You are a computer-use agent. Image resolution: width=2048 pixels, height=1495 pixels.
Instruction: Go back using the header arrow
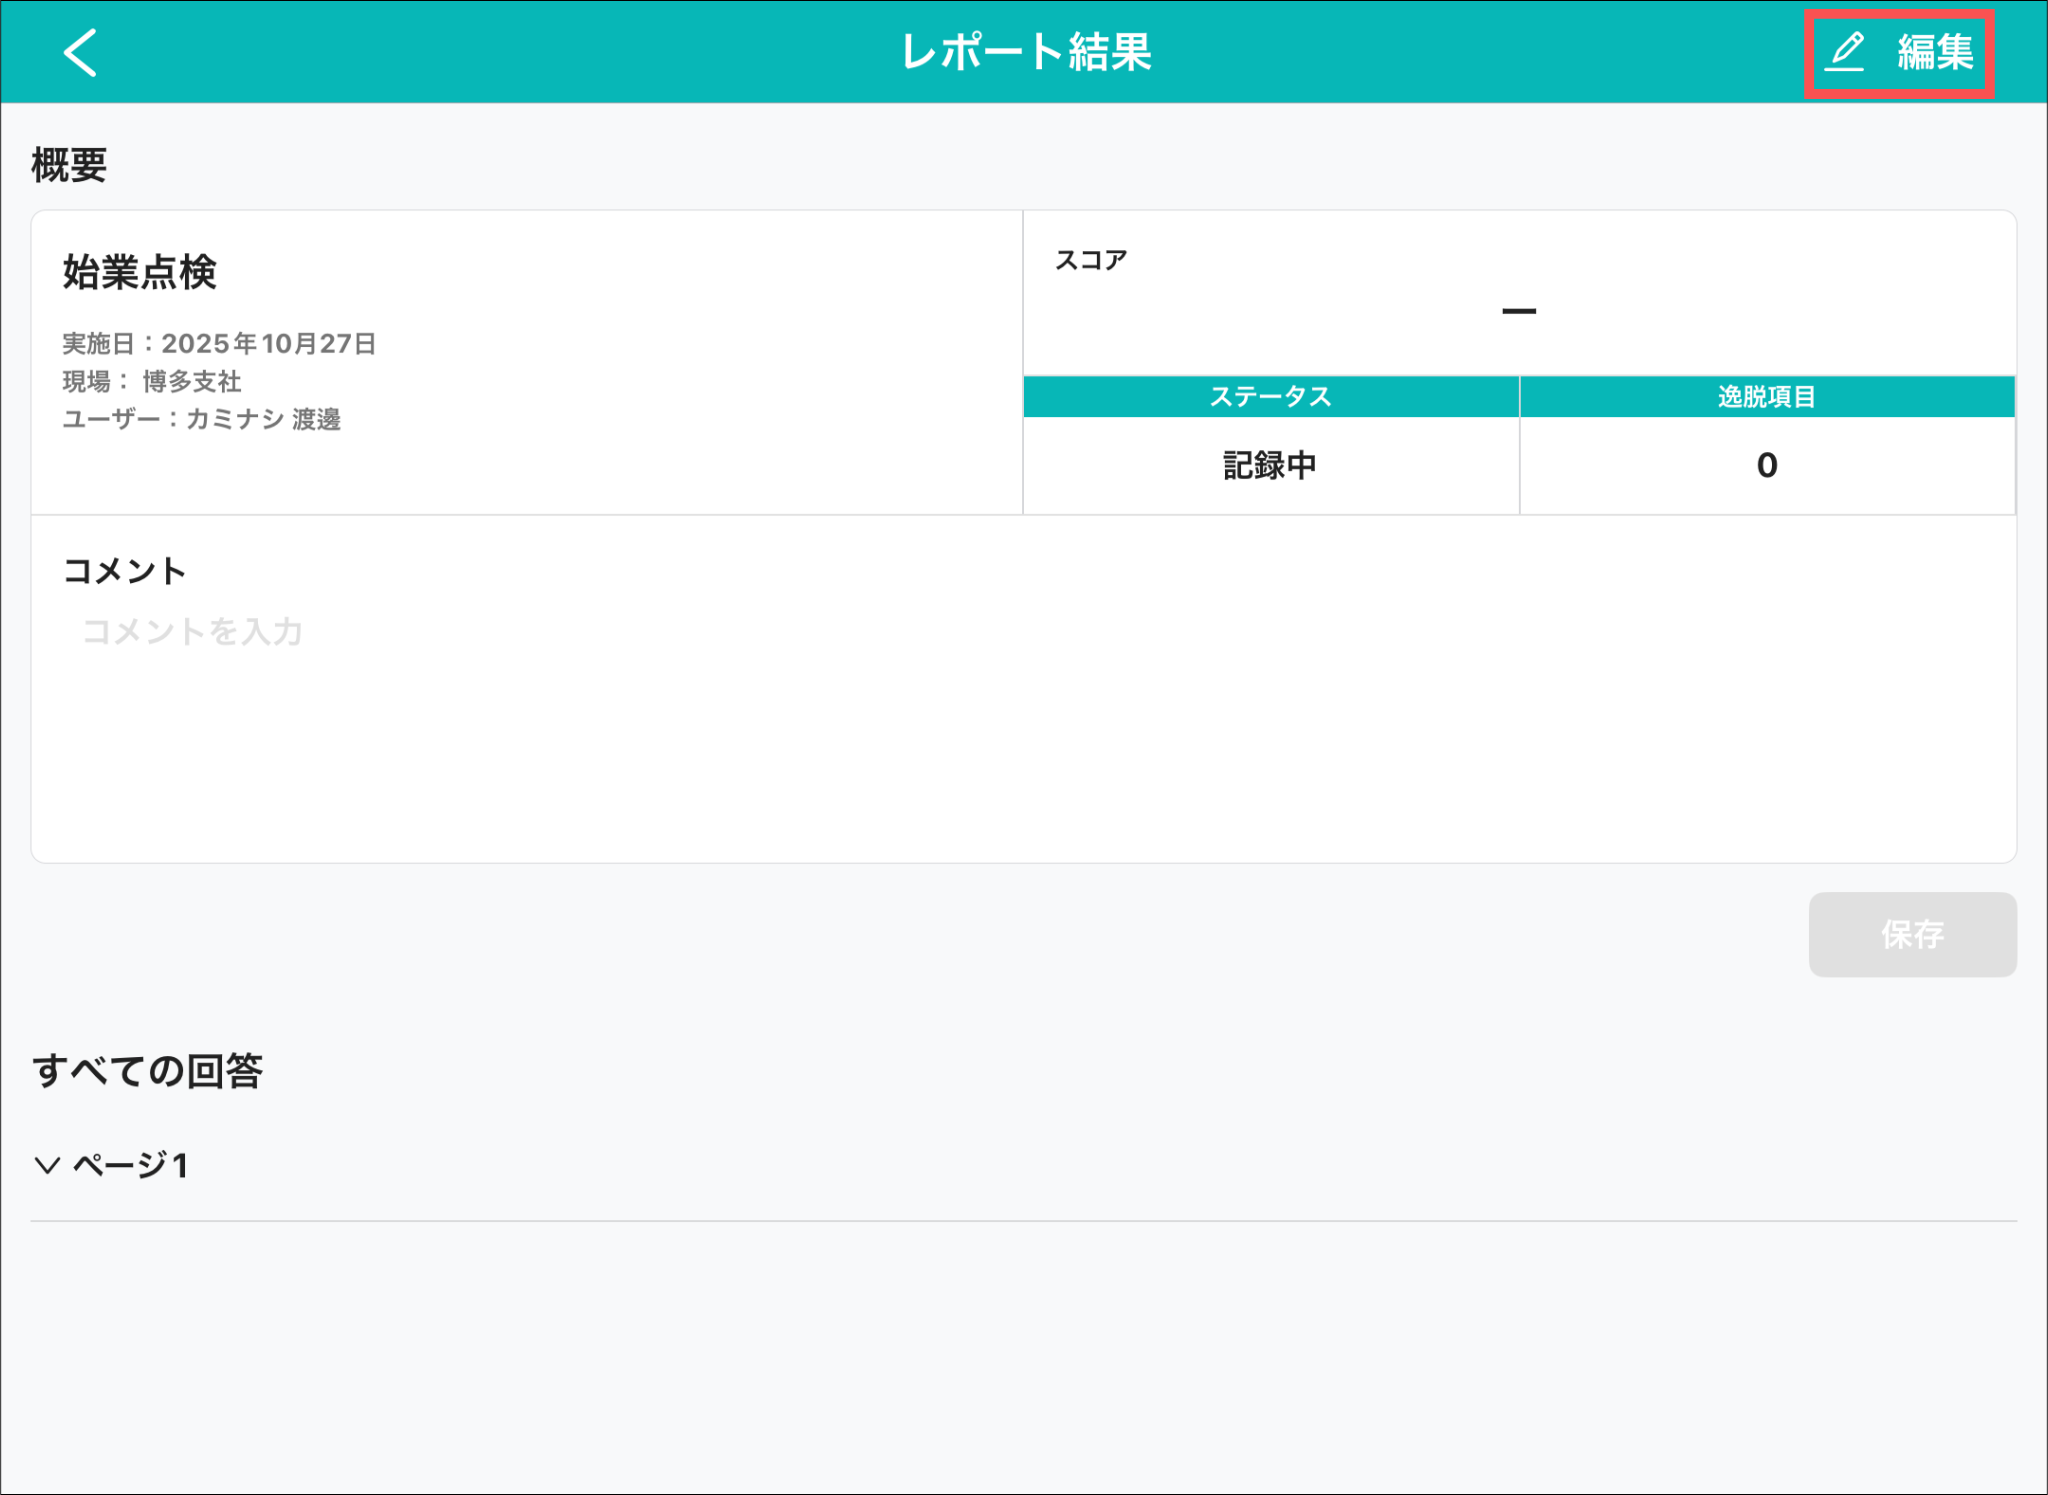coord(80,52)
